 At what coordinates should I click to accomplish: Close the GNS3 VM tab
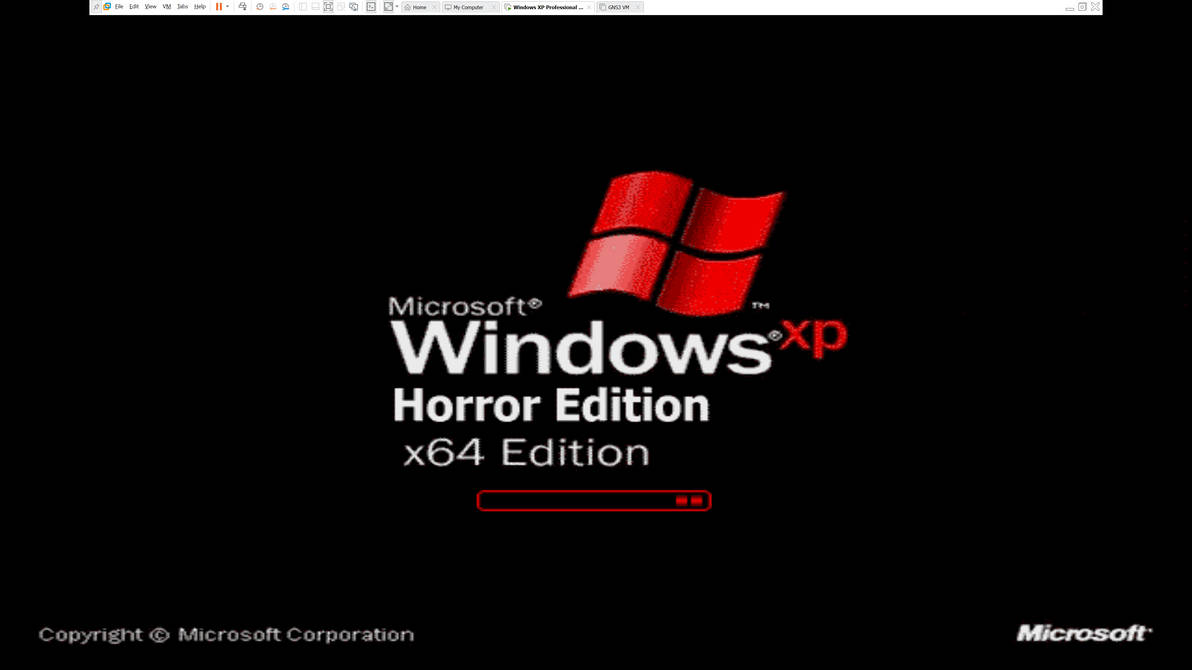[638, 7]
